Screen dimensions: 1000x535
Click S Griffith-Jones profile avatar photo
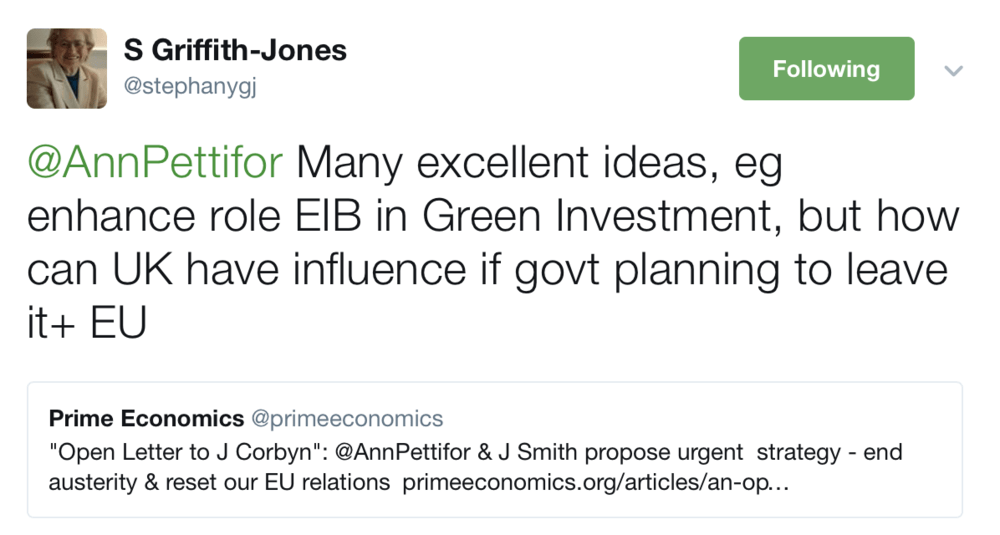[67, 68]
